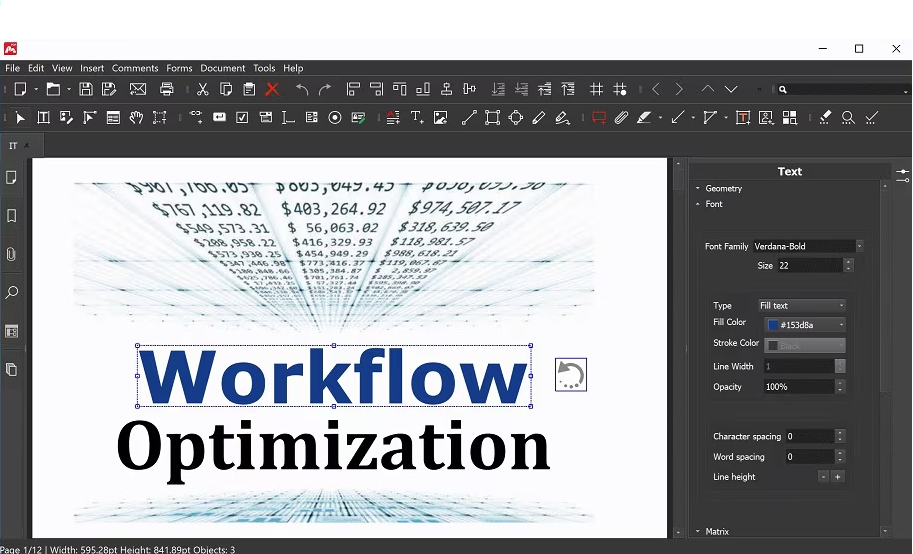Viewport: 913px width, 554px height.
Task: Click the Open folder icon
Action: coord(53,89)
